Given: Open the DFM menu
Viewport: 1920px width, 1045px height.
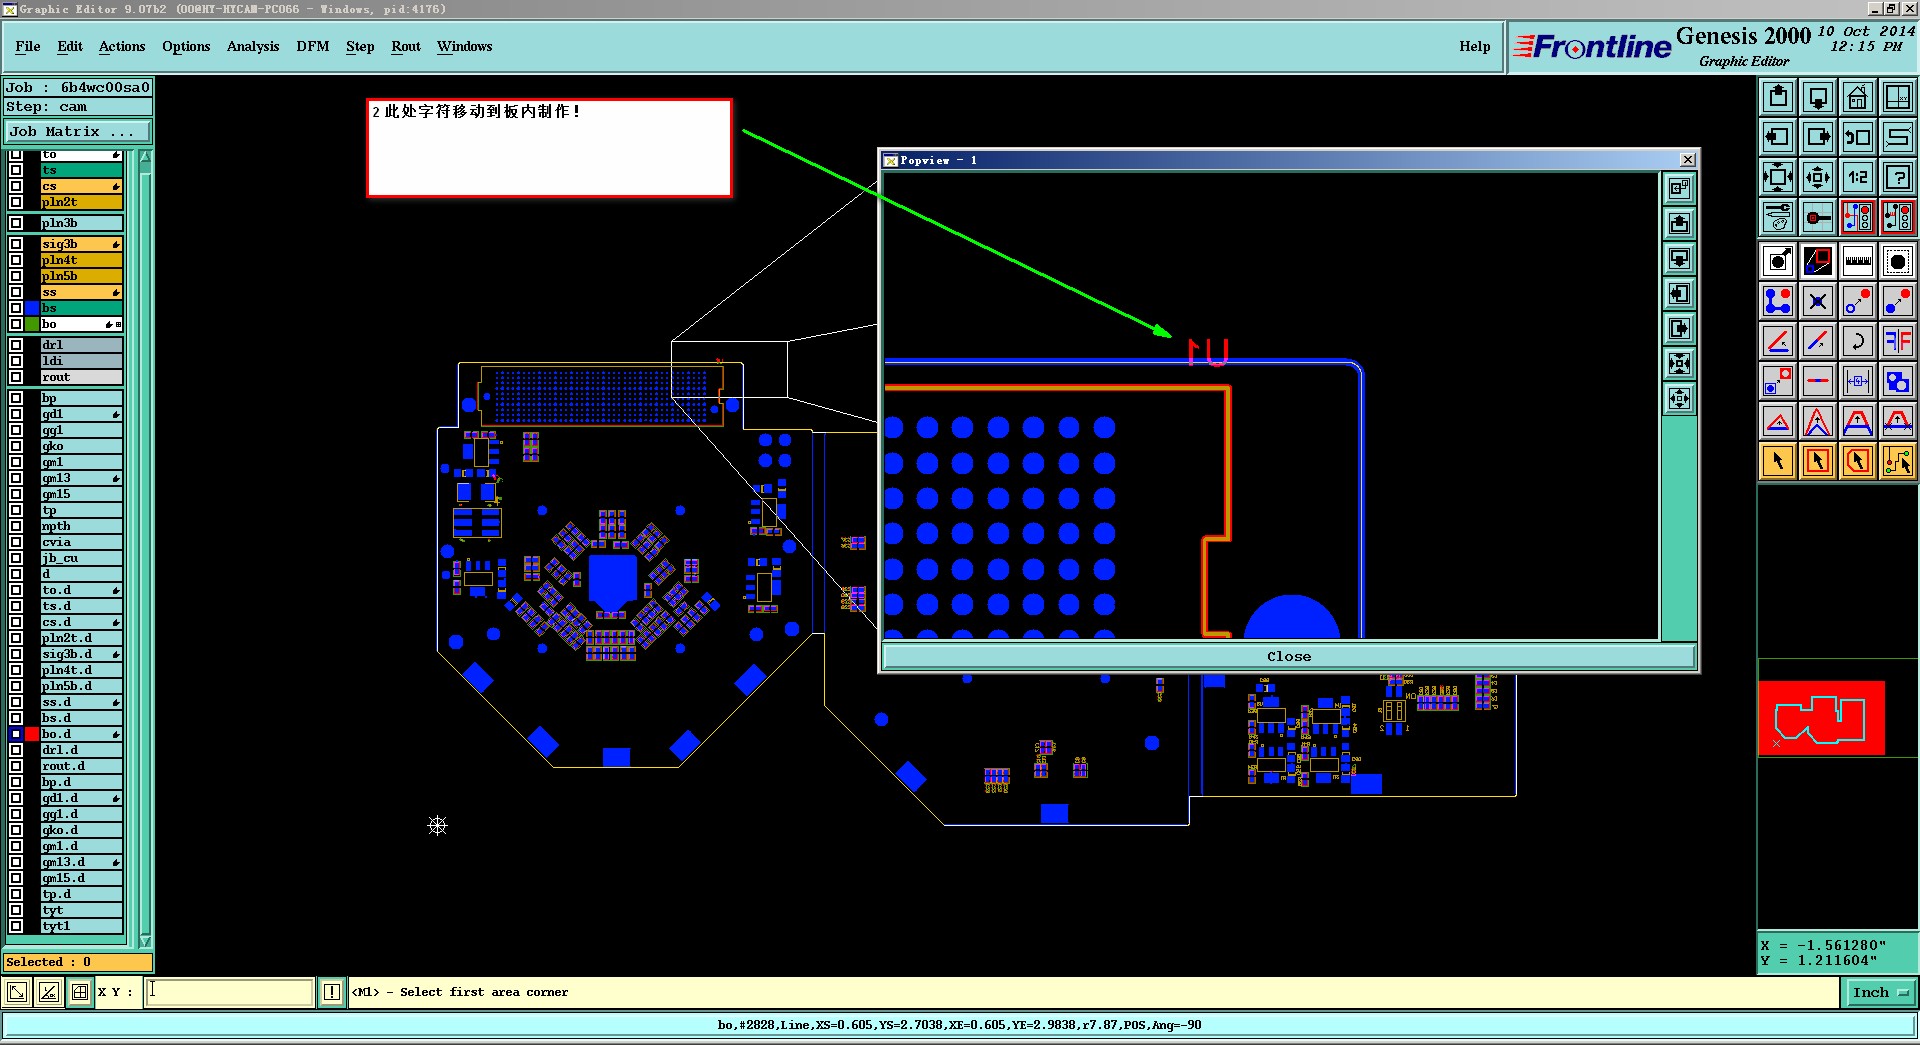Looking at the screenshot, I should click(x=313, y=47).
